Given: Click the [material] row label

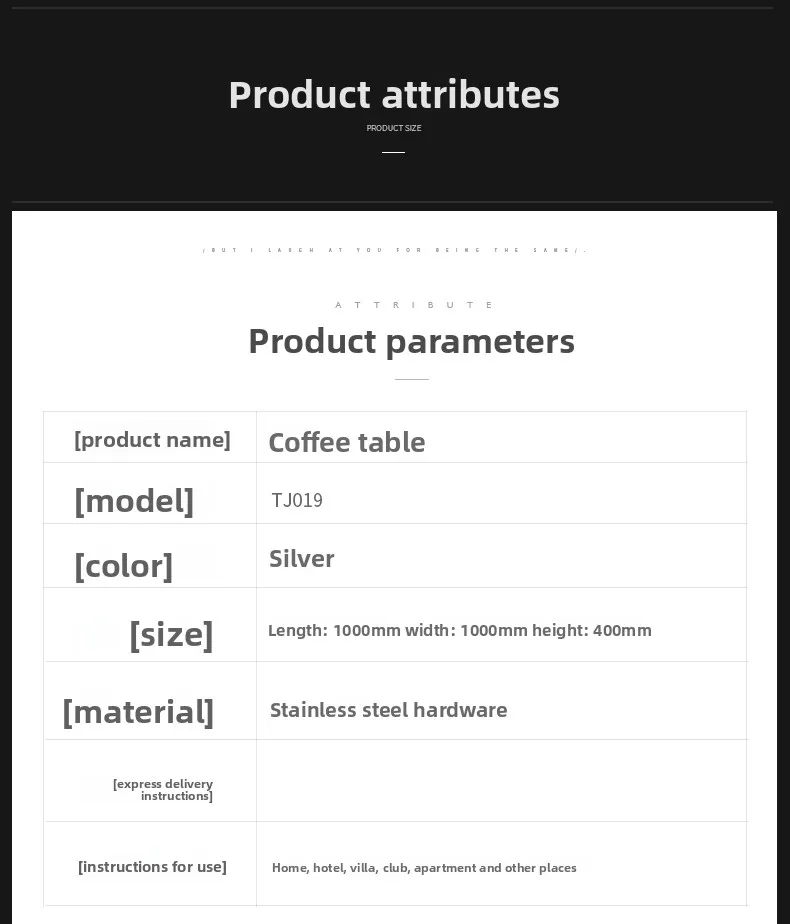Looking at the screenshot, I should (138, 711).
